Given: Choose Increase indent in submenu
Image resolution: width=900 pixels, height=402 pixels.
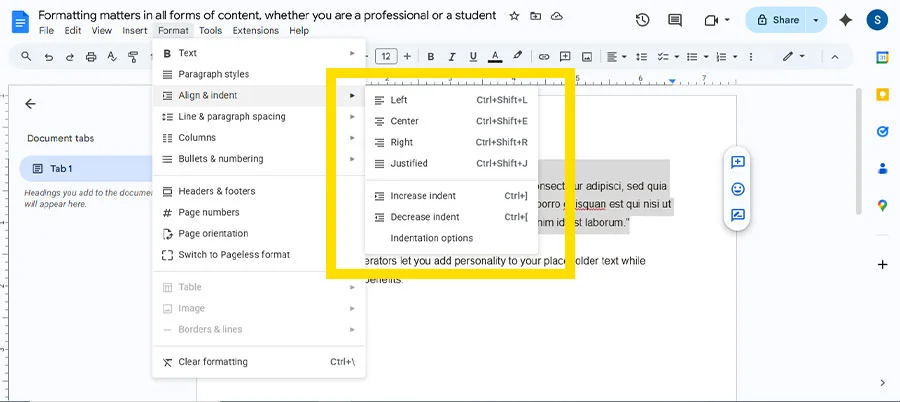Looking at the screenshot, I should (x=451, y=196).
